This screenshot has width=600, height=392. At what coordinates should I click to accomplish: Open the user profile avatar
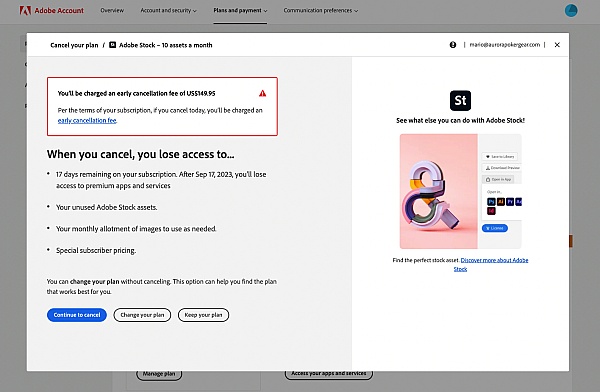click(x=571, y=10)
